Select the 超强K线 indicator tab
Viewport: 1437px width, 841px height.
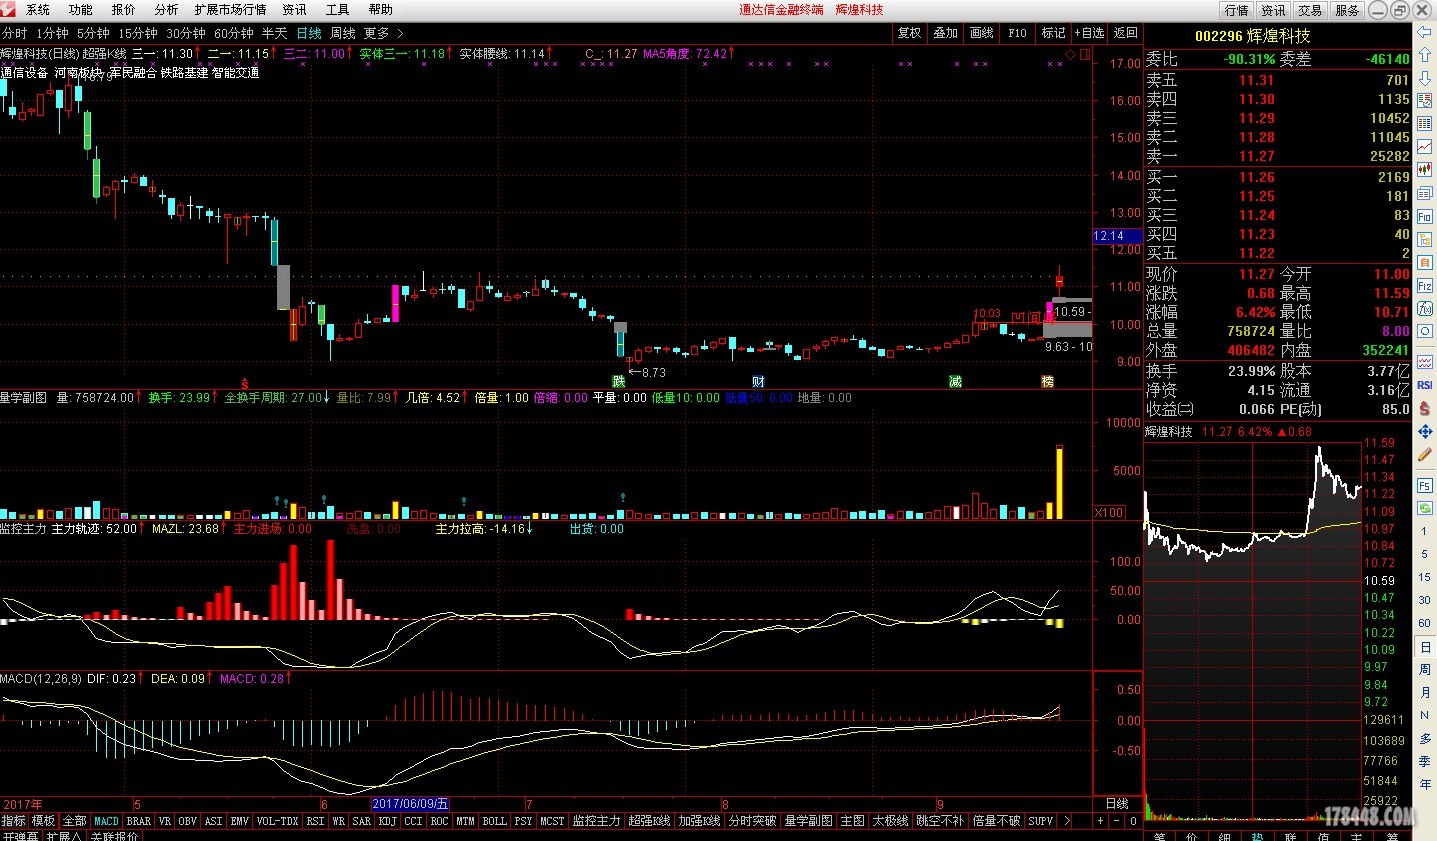(649, 820)
